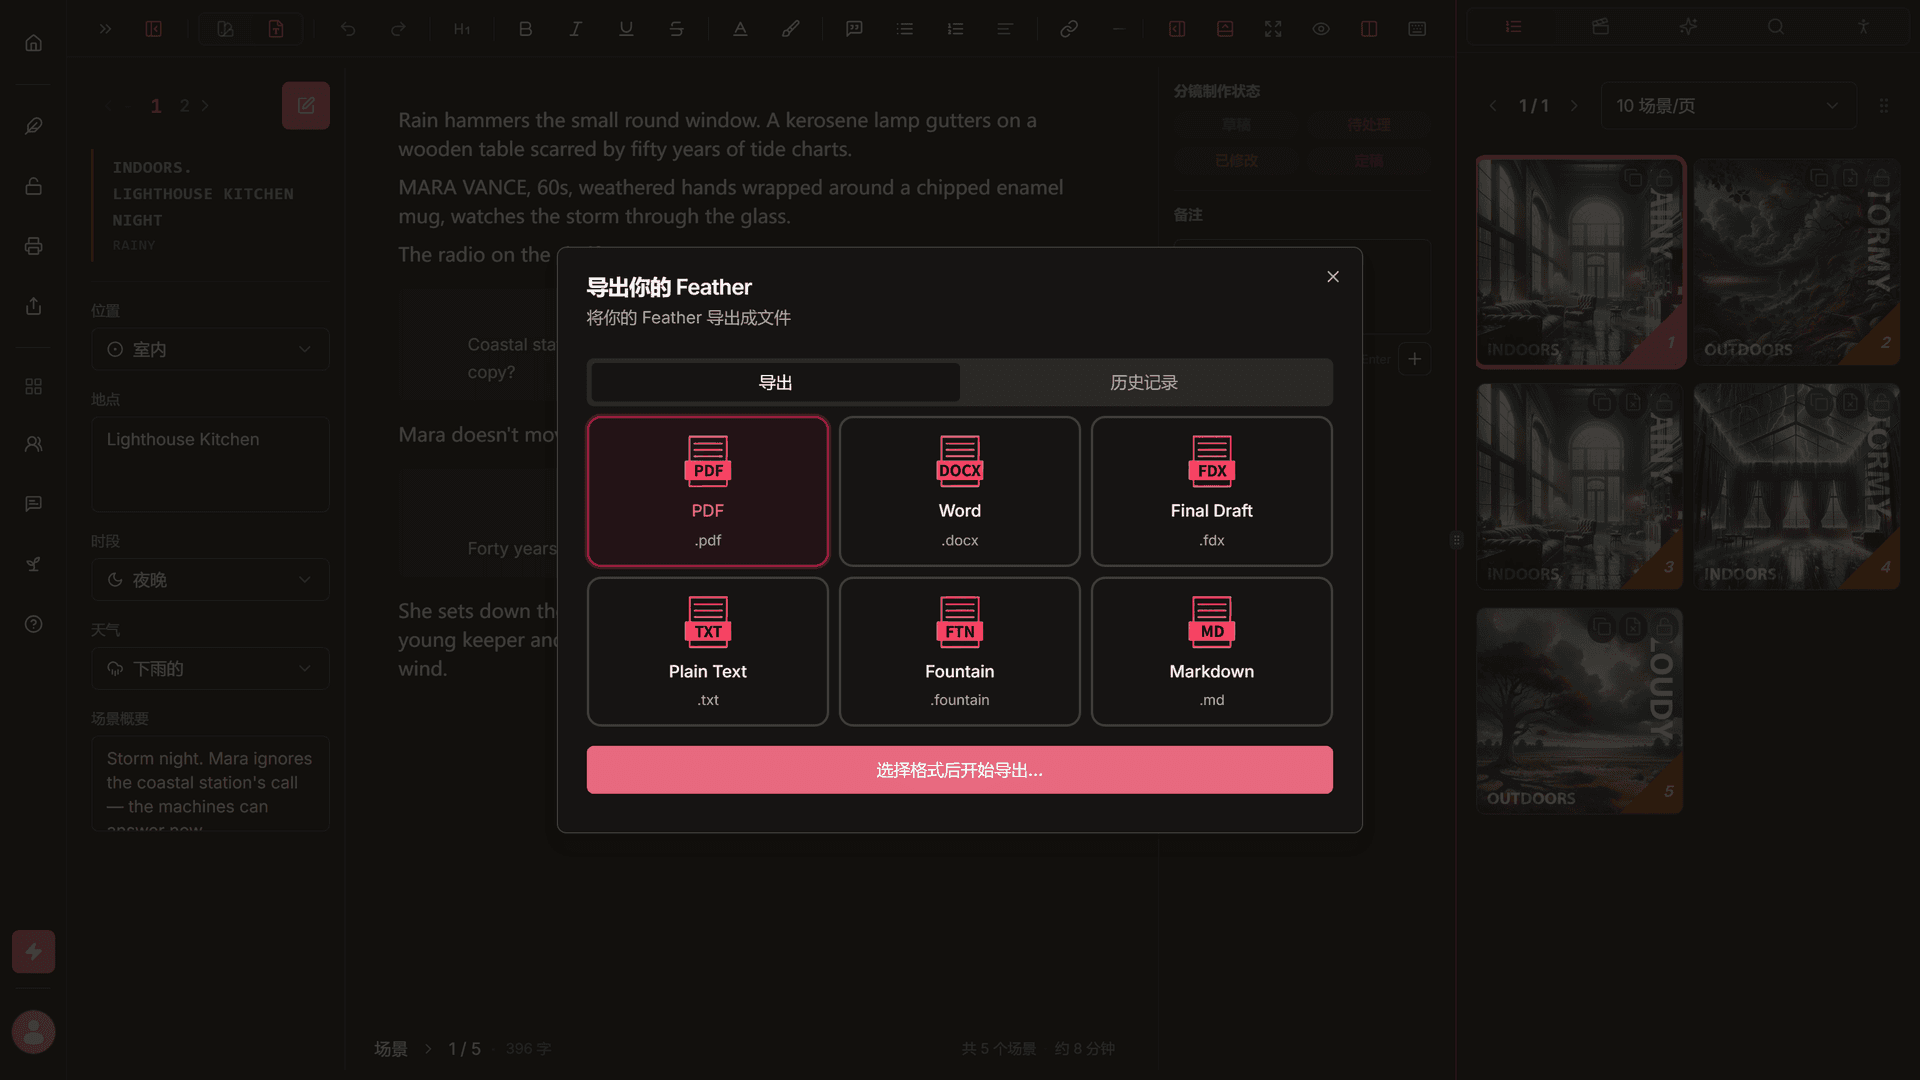Open the highlighter brush tool
The image size is (1920, 1080).
tap(791, 29)
